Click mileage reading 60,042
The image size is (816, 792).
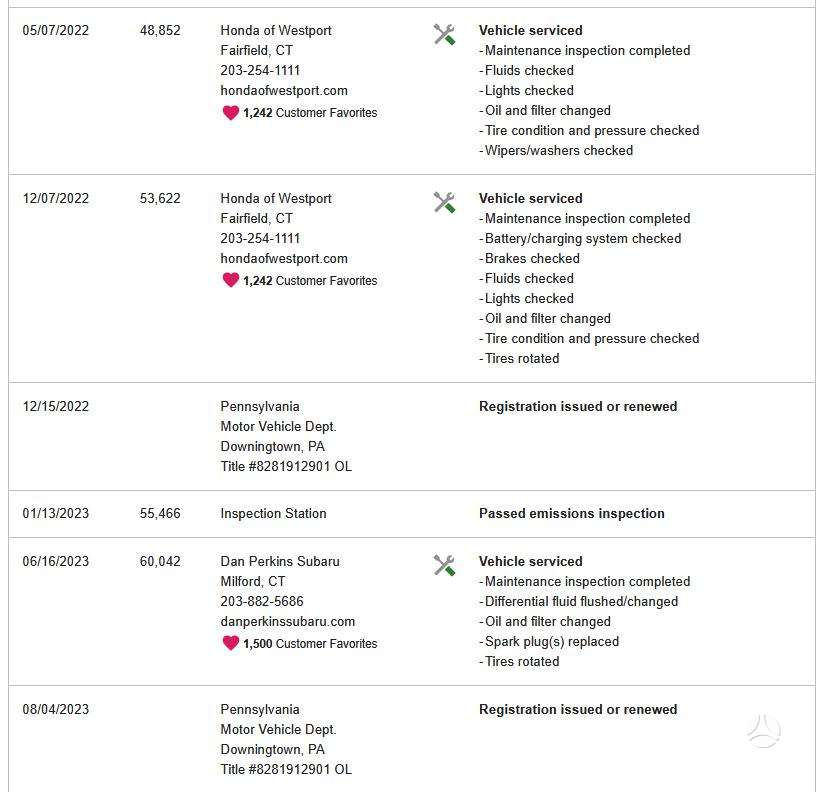pyautogui.click(x=160, y=561)
